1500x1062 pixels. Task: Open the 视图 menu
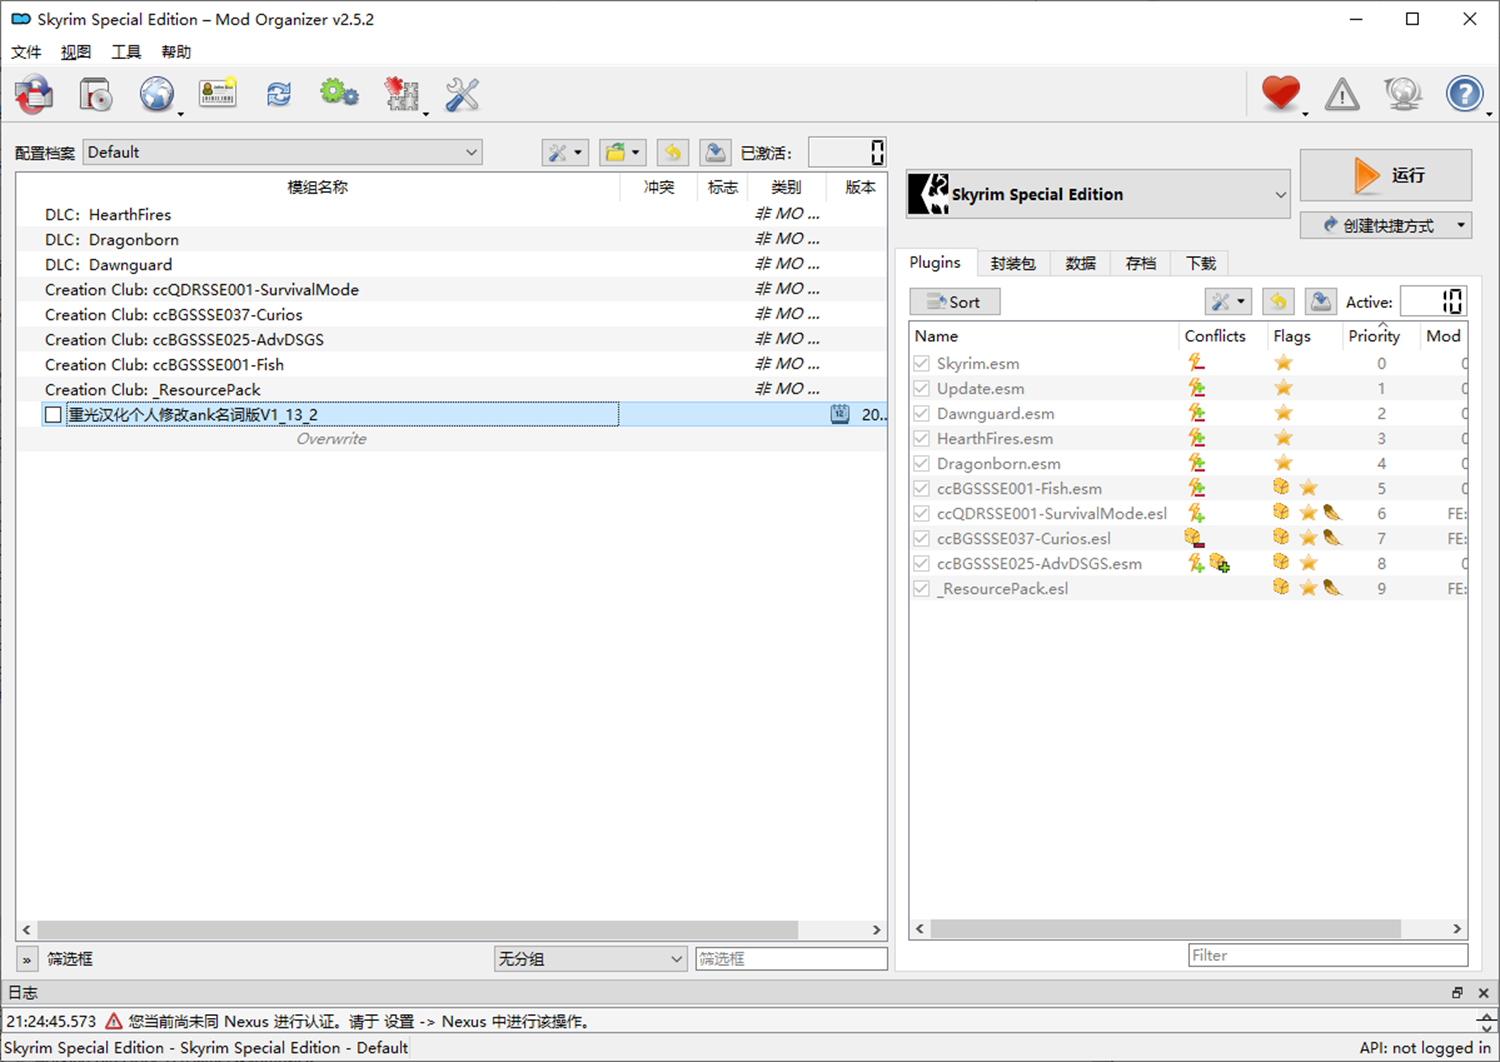tap(76, 52)
